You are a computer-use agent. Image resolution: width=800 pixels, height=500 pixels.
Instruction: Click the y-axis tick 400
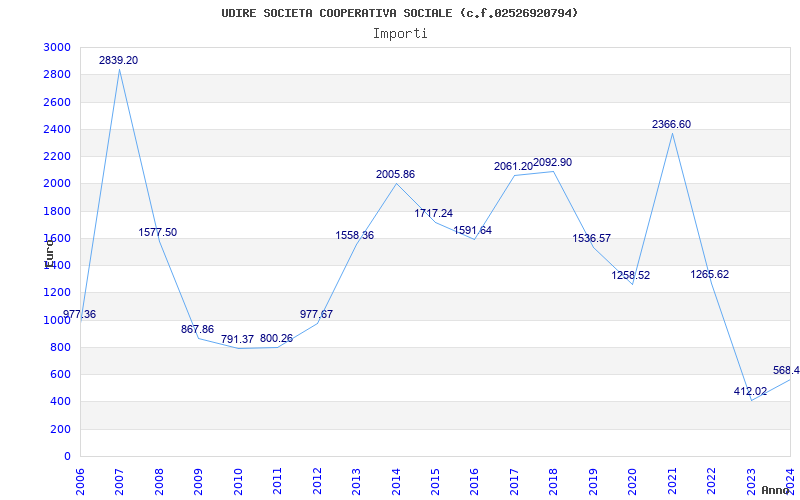click(61, 402)
